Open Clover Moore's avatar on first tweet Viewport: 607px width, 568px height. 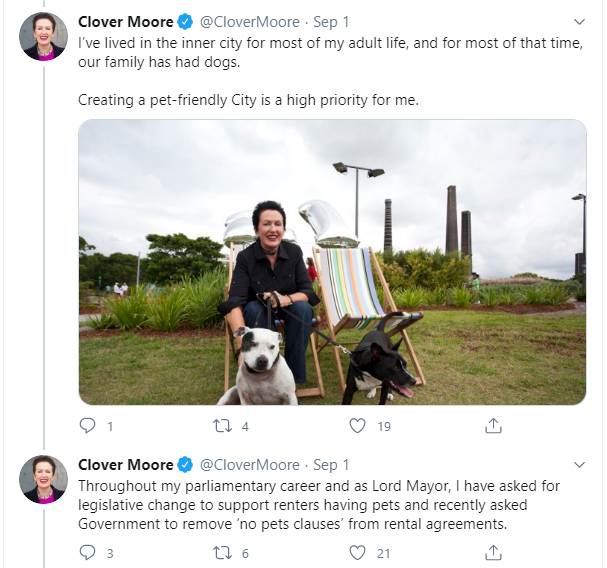(43, 37)
